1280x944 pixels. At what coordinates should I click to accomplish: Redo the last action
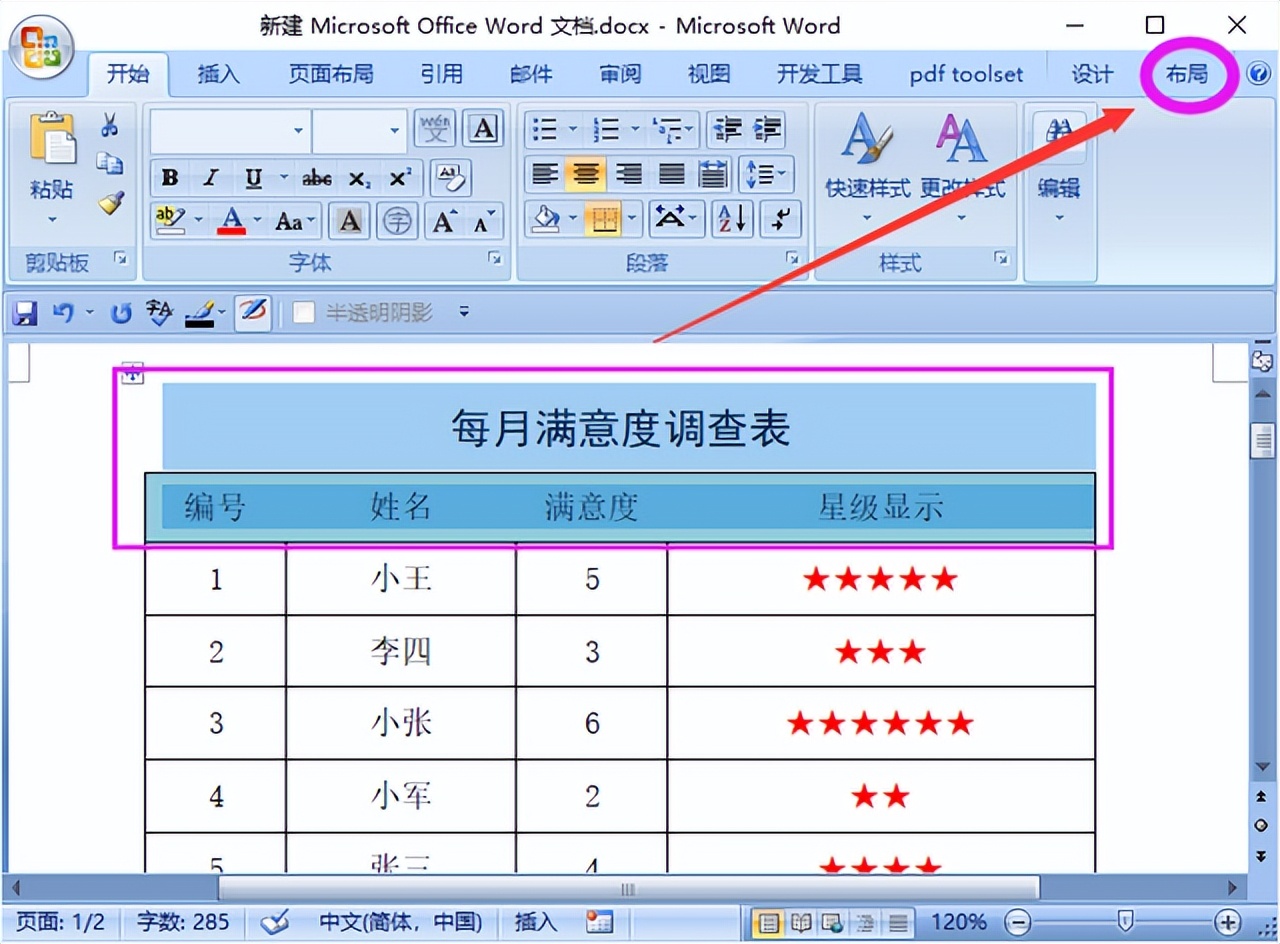[x=121, y=314]
